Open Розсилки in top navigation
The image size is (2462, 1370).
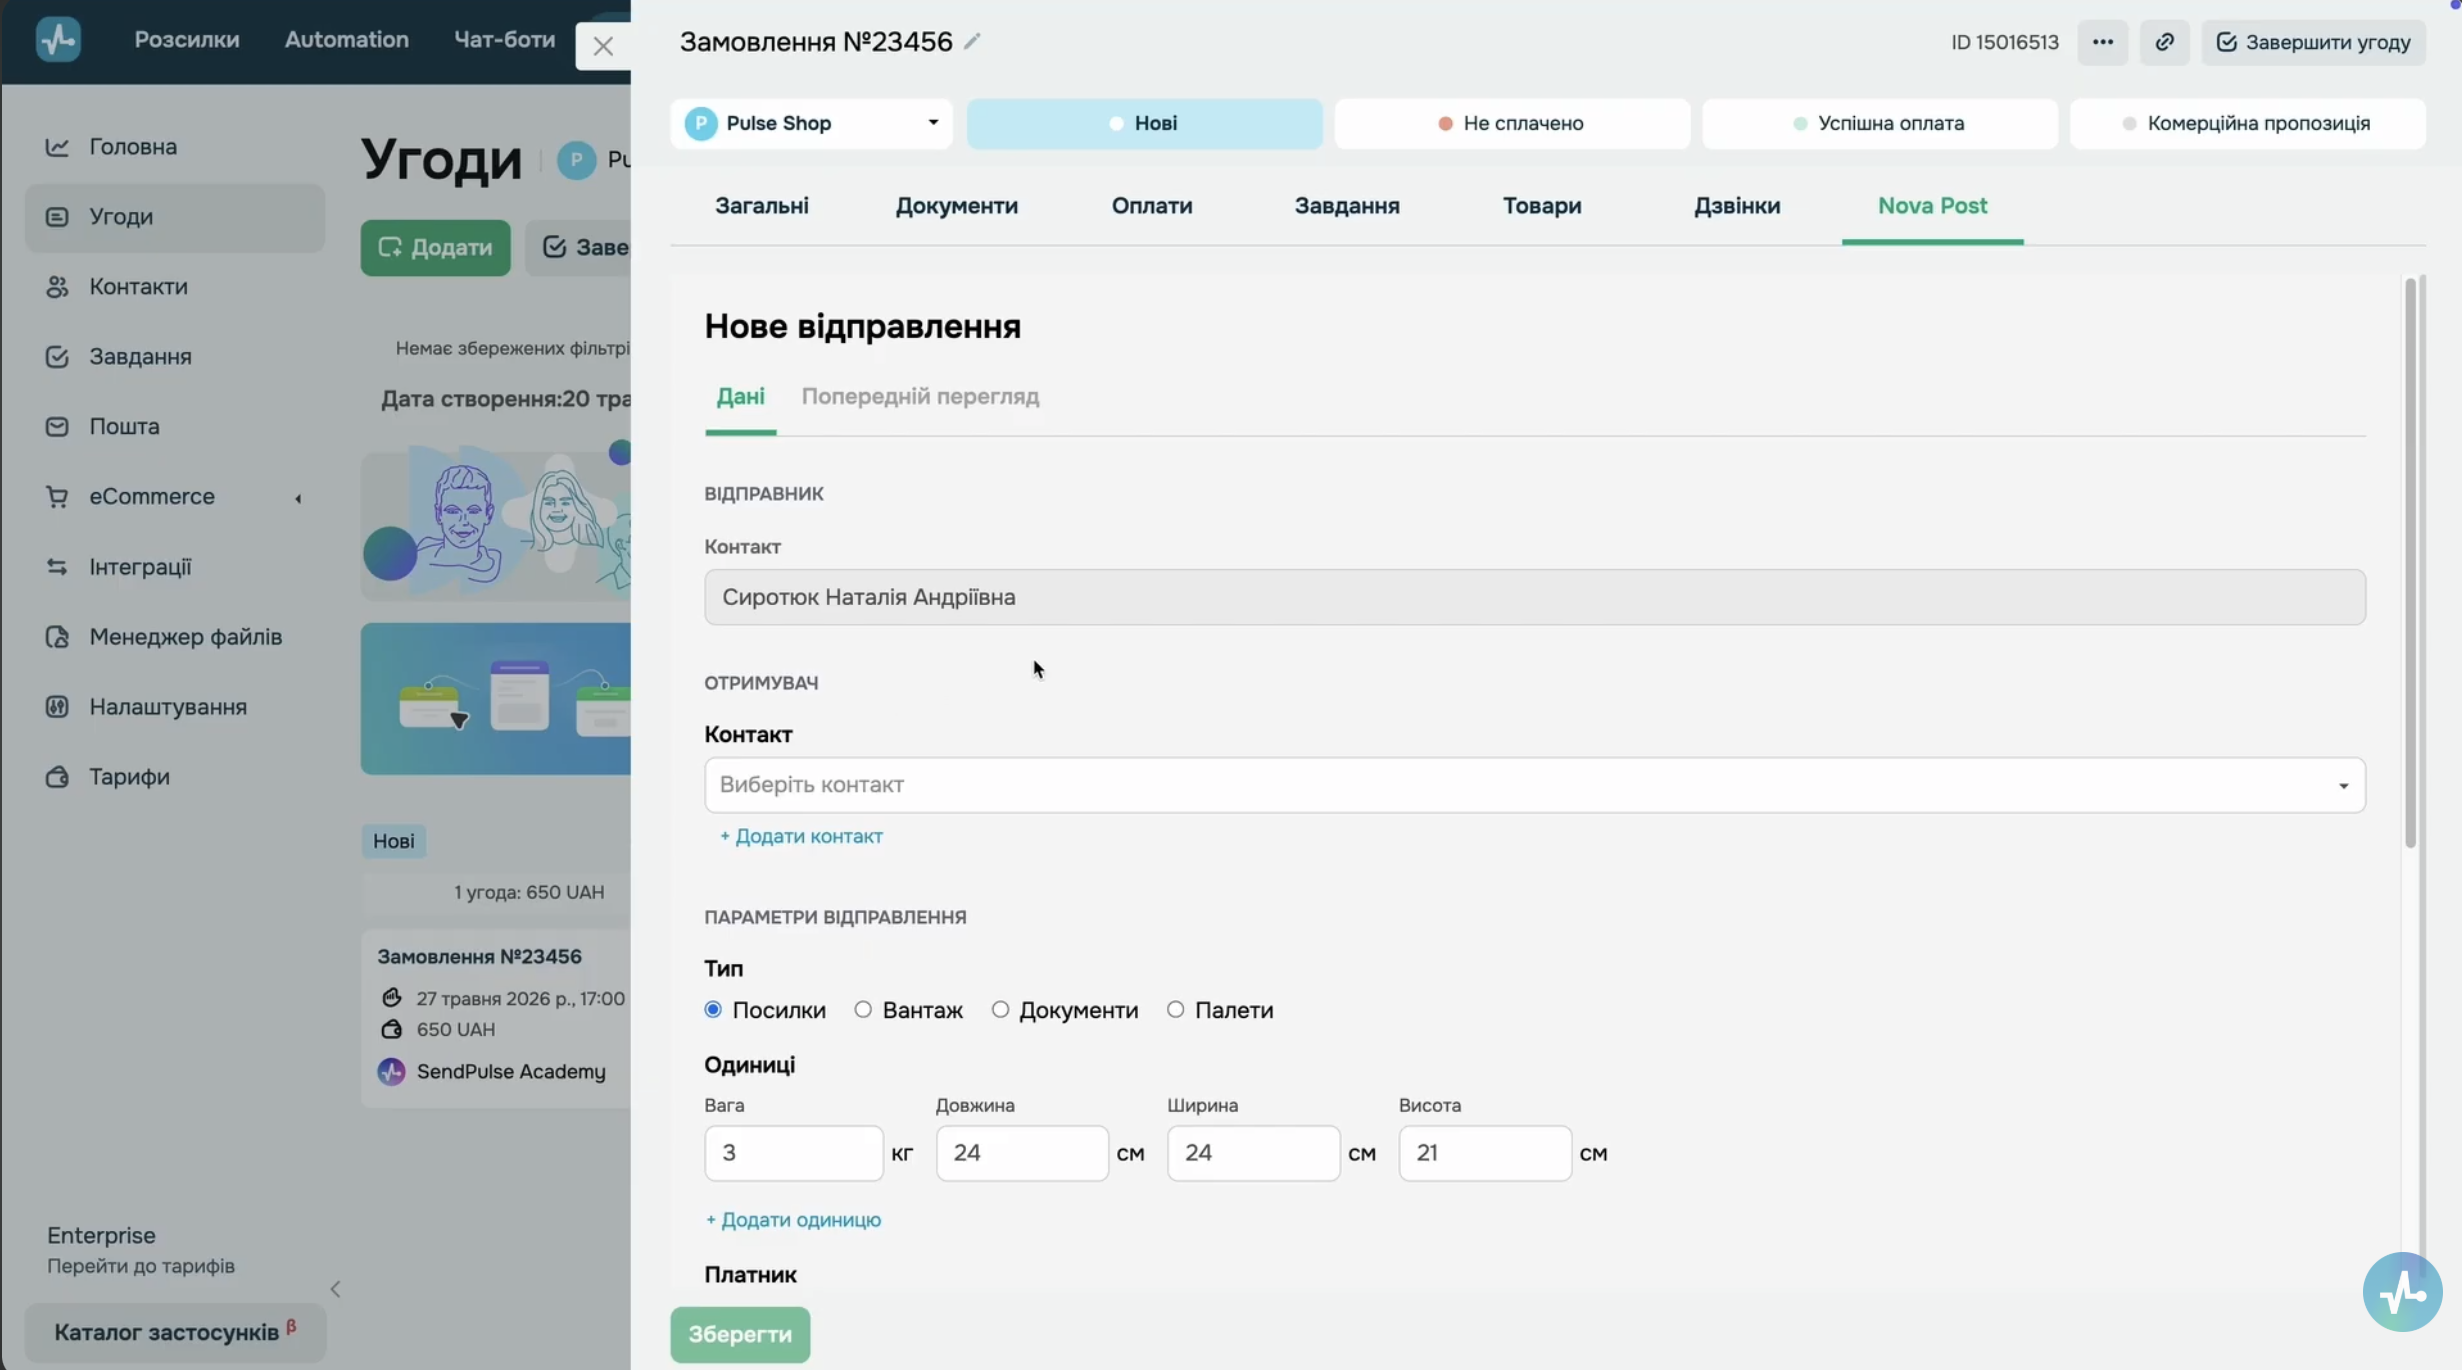(x=187, y=40)
